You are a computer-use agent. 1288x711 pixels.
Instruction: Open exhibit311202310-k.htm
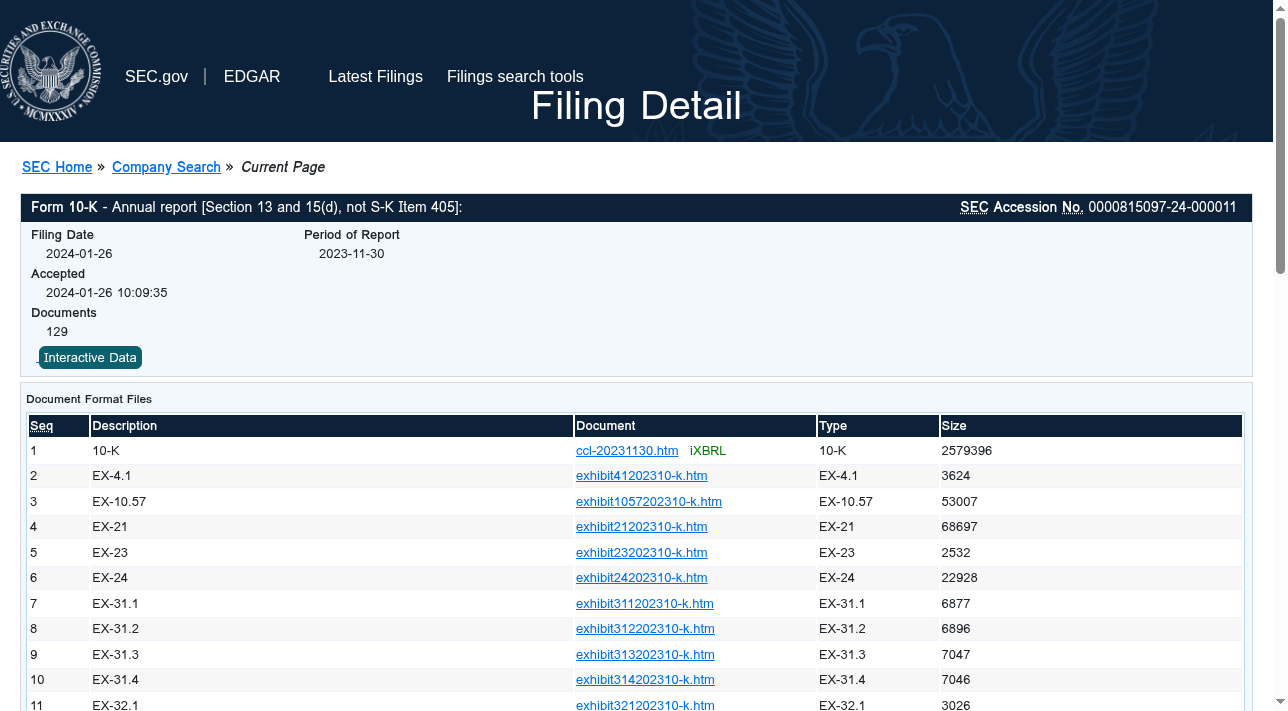point(645,604)
